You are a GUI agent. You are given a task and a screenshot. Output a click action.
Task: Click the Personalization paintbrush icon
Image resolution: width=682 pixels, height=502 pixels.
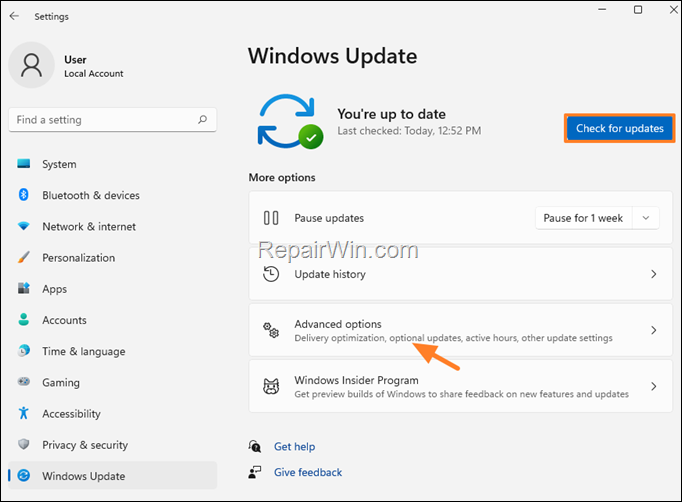(x=23, y=257)
